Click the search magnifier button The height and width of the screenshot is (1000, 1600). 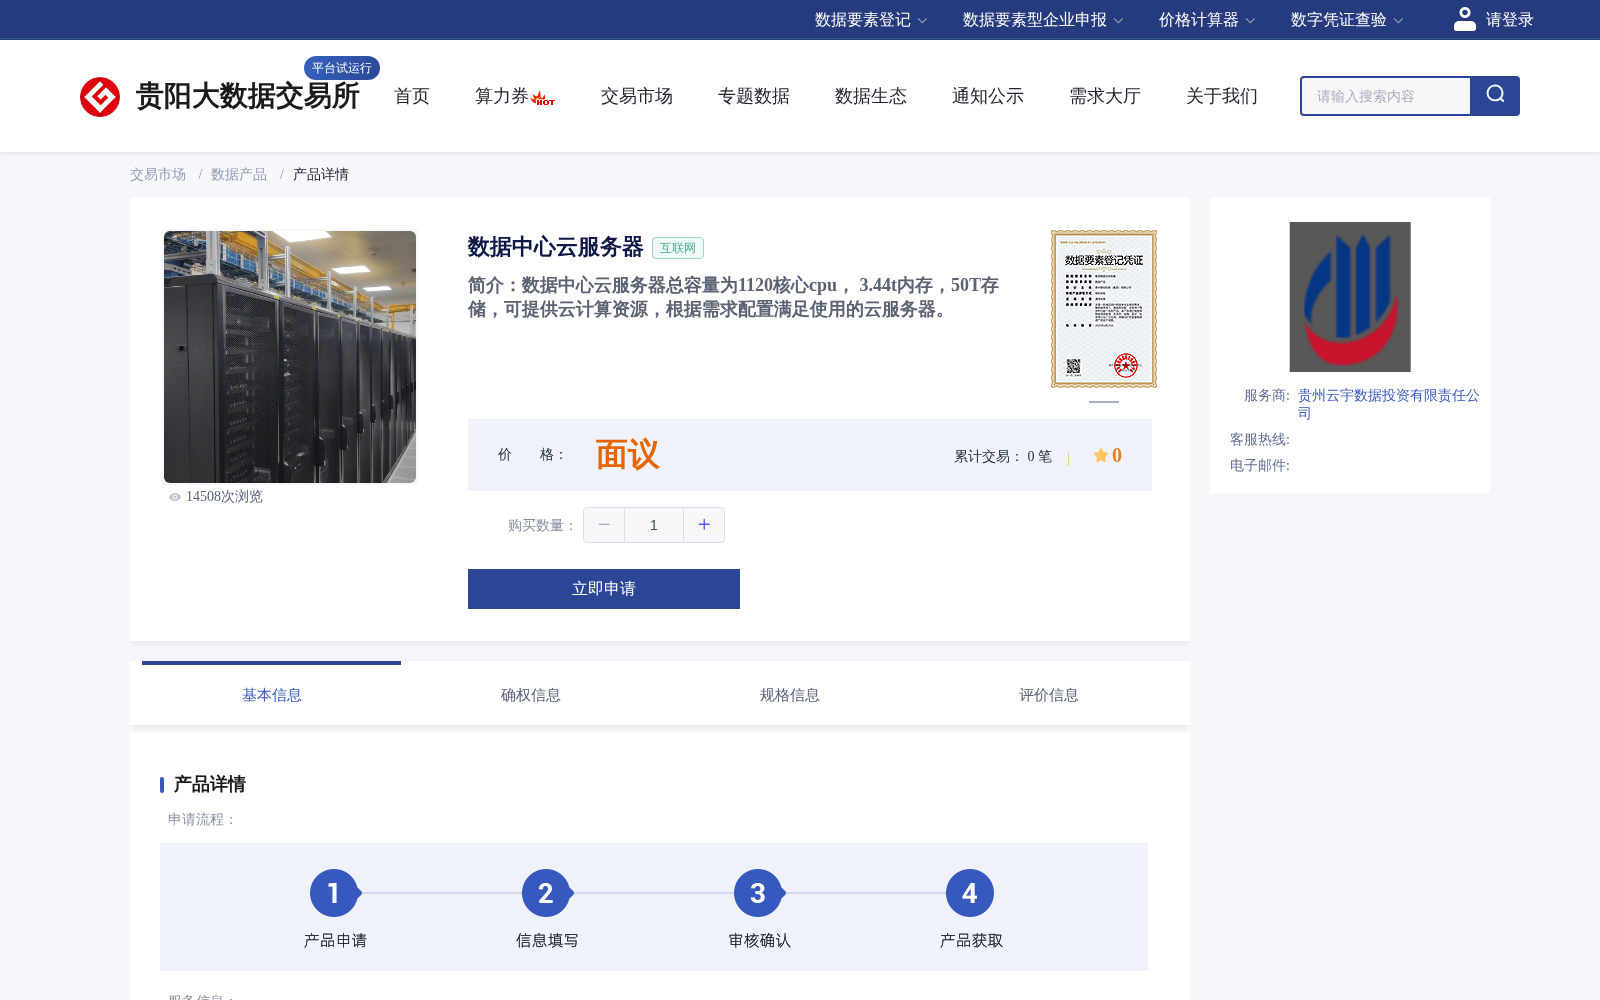(x=1495, y=96)
